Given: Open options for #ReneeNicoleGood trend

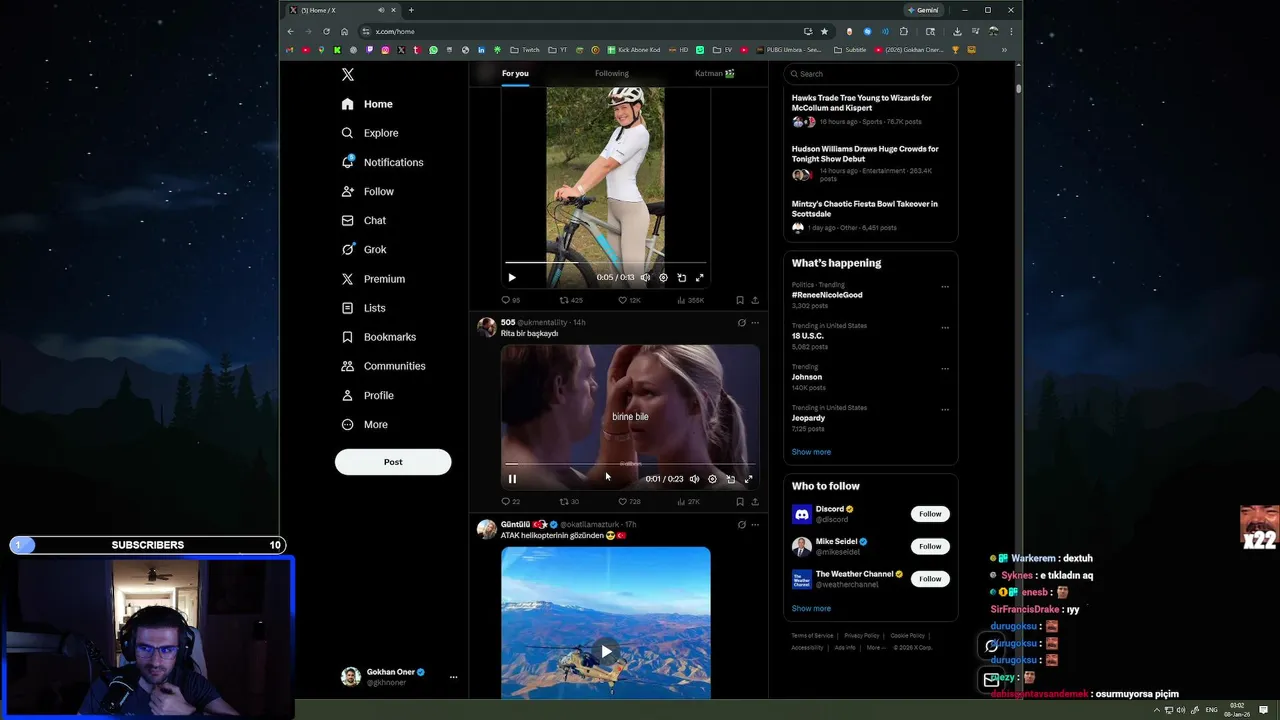Looking at the screenshot, I should [945, 287].
